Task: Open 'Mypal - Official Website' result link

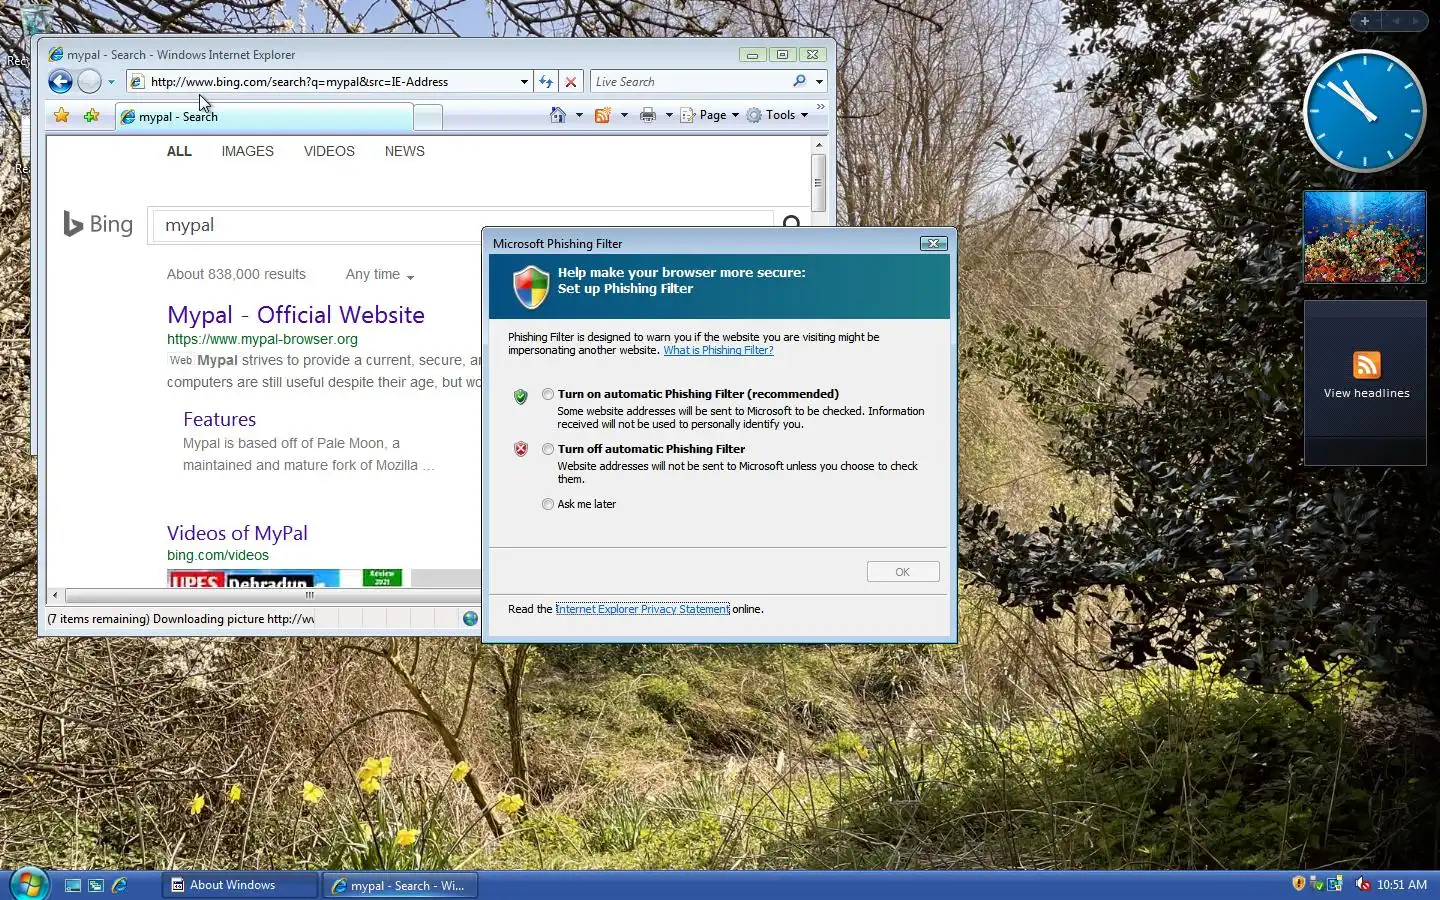Action: (x=296, y=315)
